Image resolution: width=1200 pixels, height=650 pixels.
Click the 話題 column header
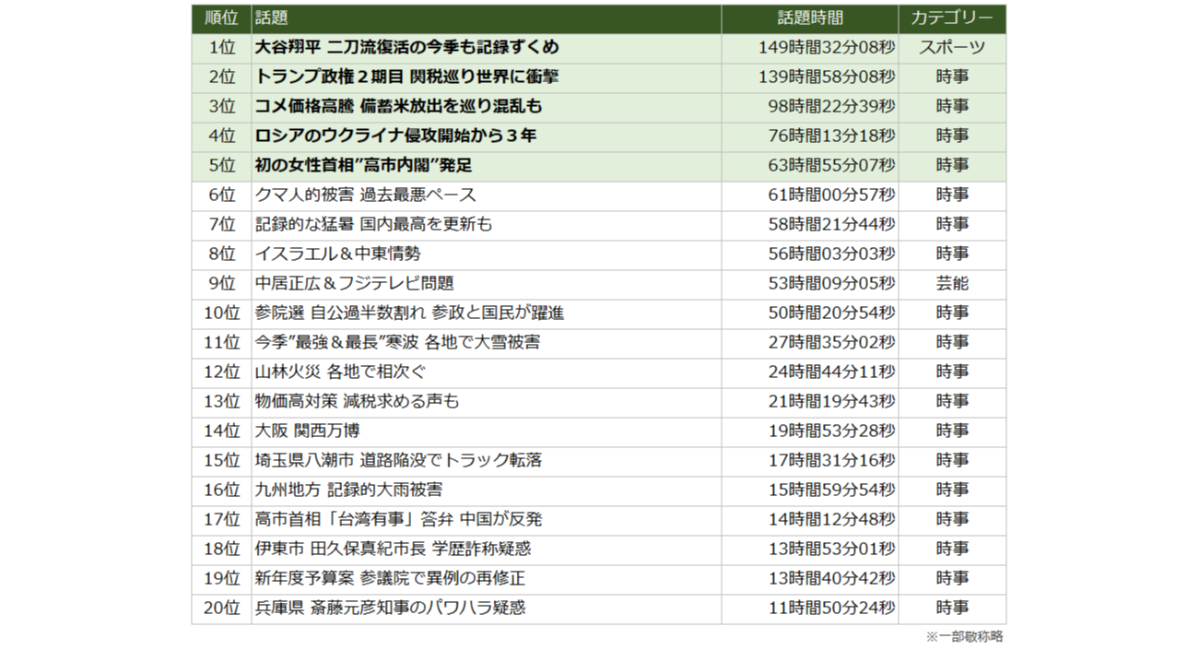pos(270,18)
